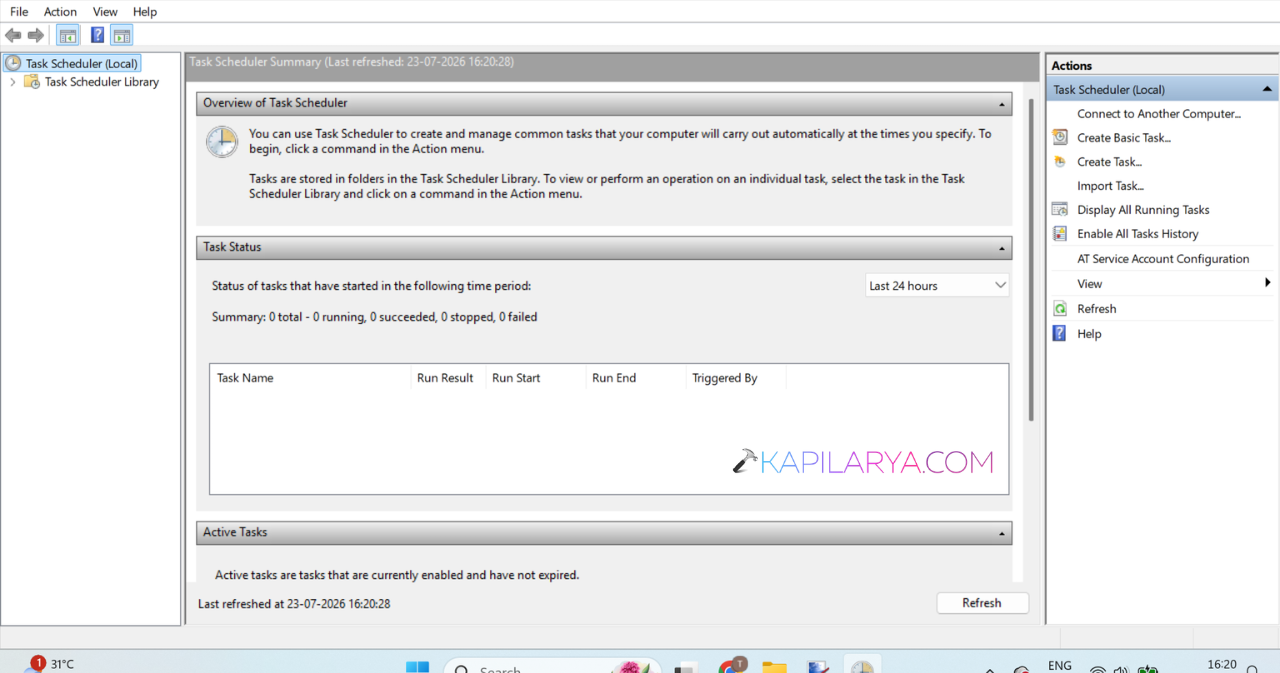Click the 16:20 clock in the taskbar
The image size is (1280, 673).
tap(1222, 664)
